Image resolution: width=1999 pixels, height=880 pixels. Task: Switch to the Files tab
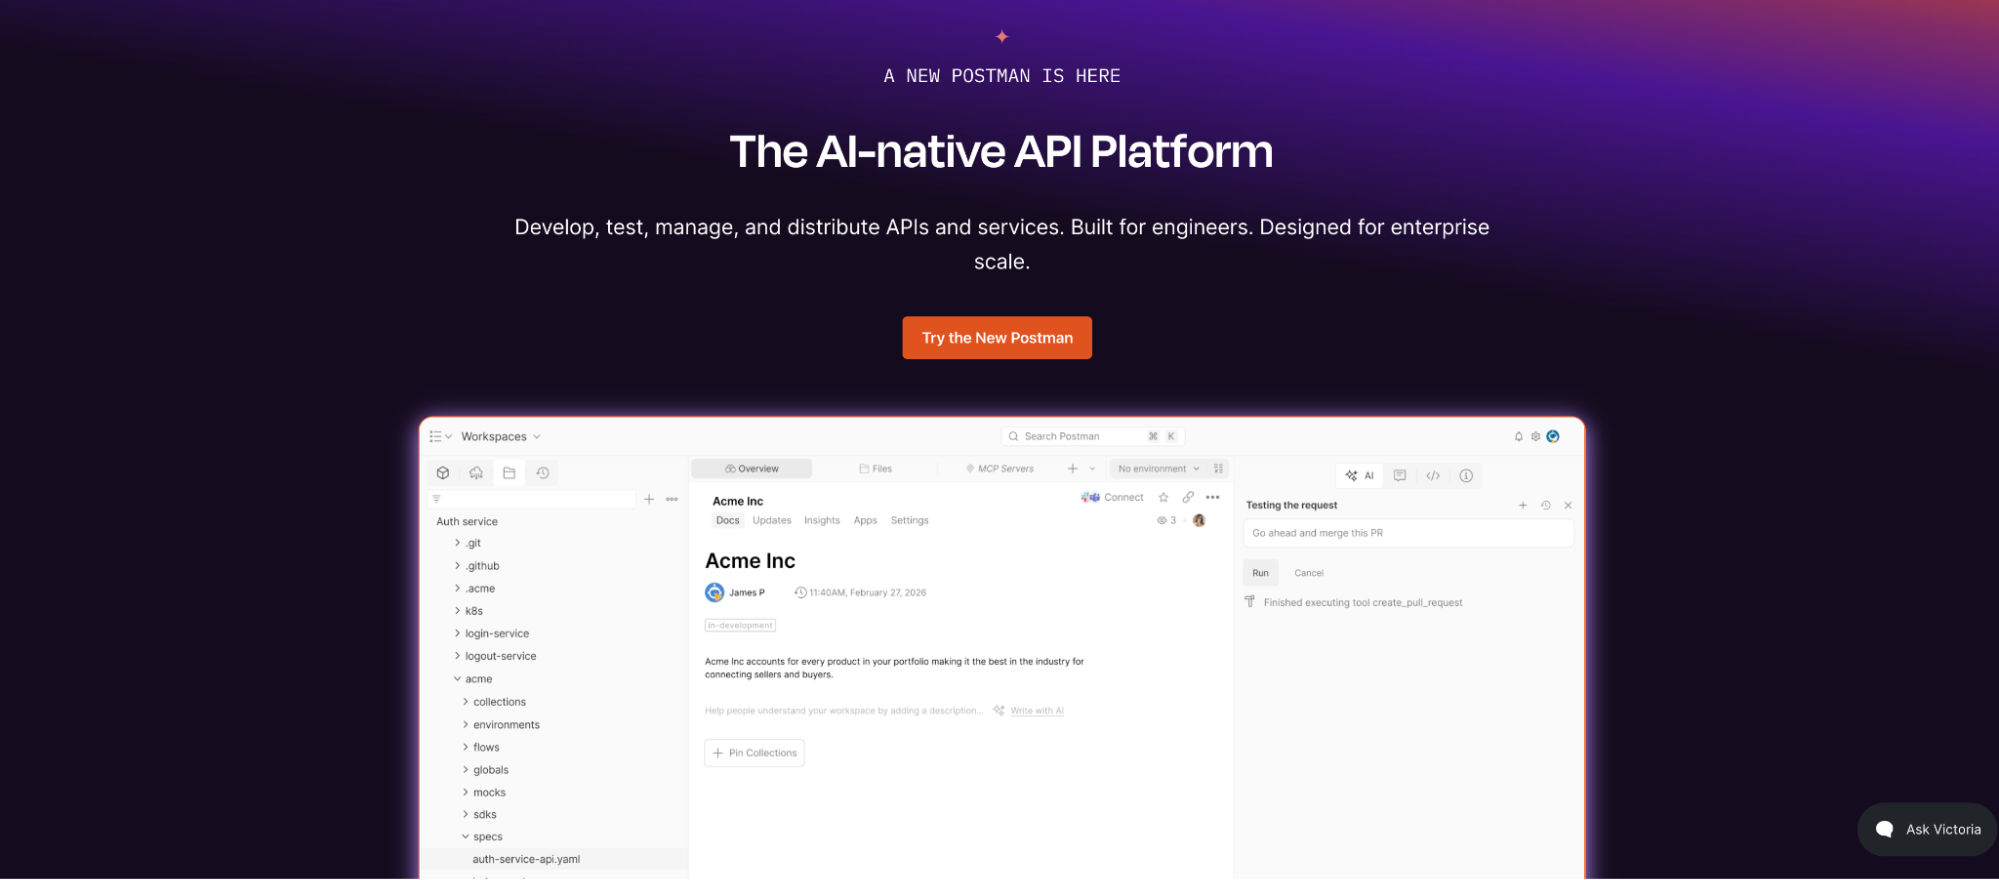point(875,468)
